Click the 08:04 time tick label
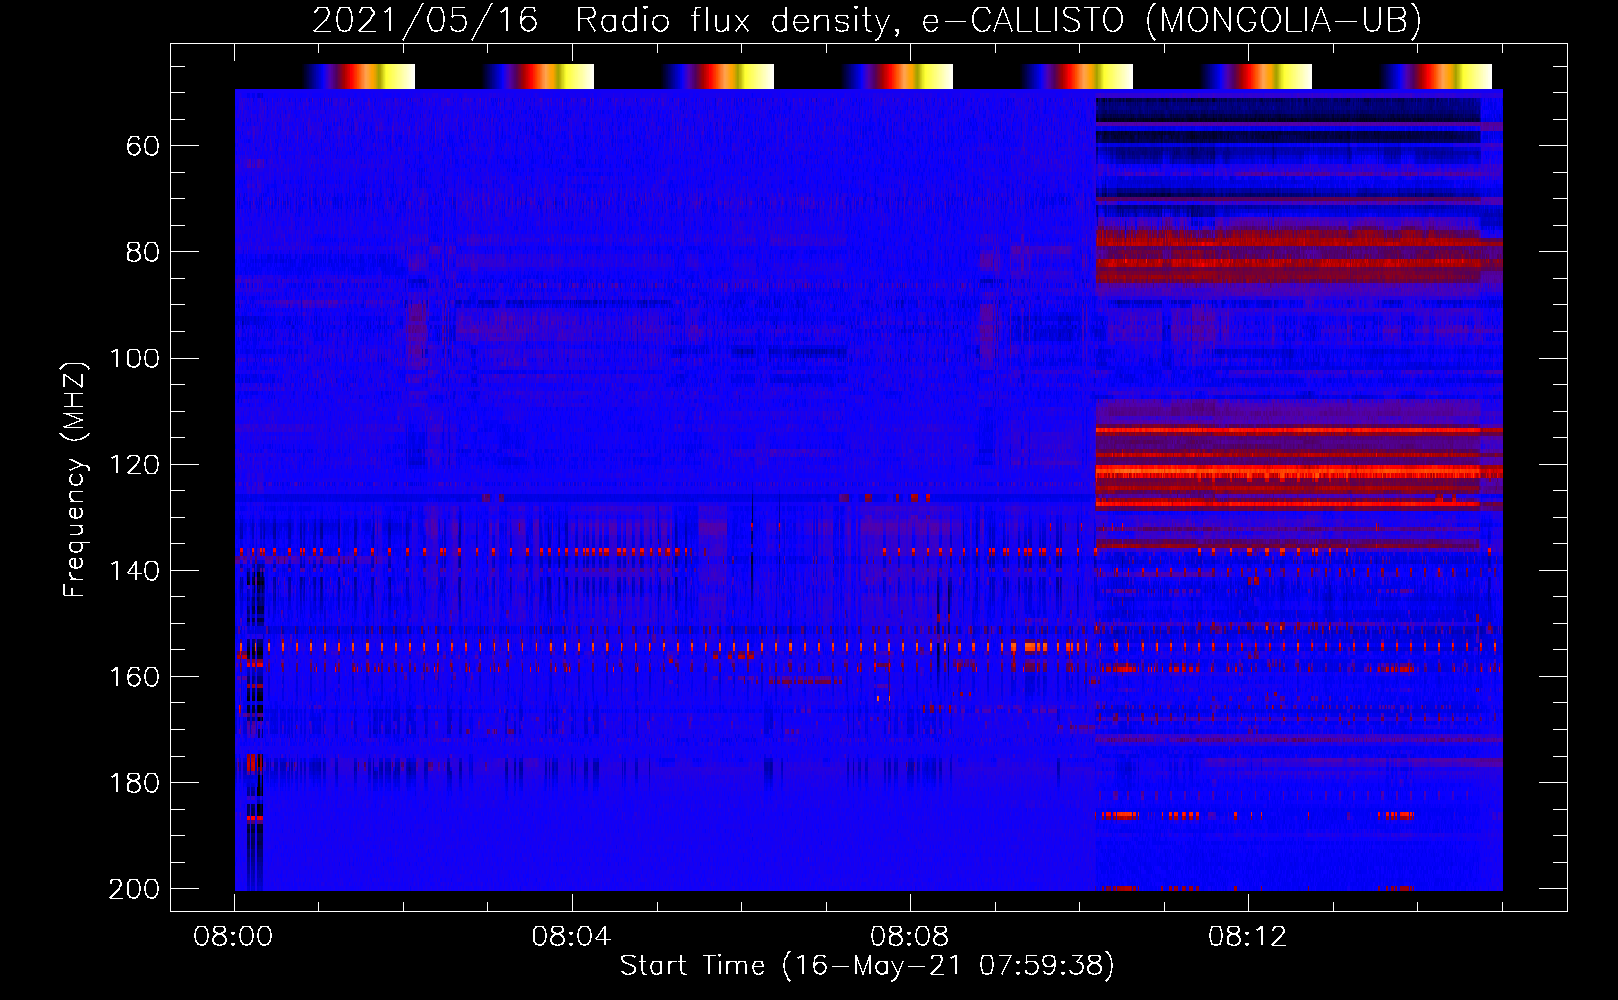Screen dimensions: 1618x1000 click(571, 937)
